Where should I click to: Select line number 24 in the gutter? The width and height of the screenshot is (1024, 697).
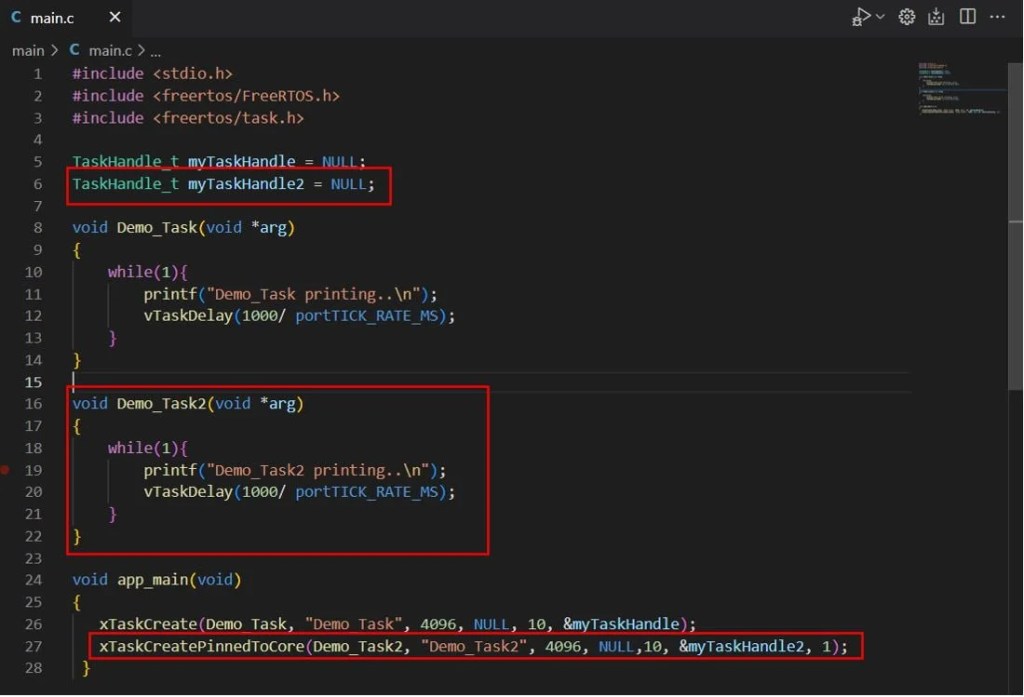coord(33,580)
